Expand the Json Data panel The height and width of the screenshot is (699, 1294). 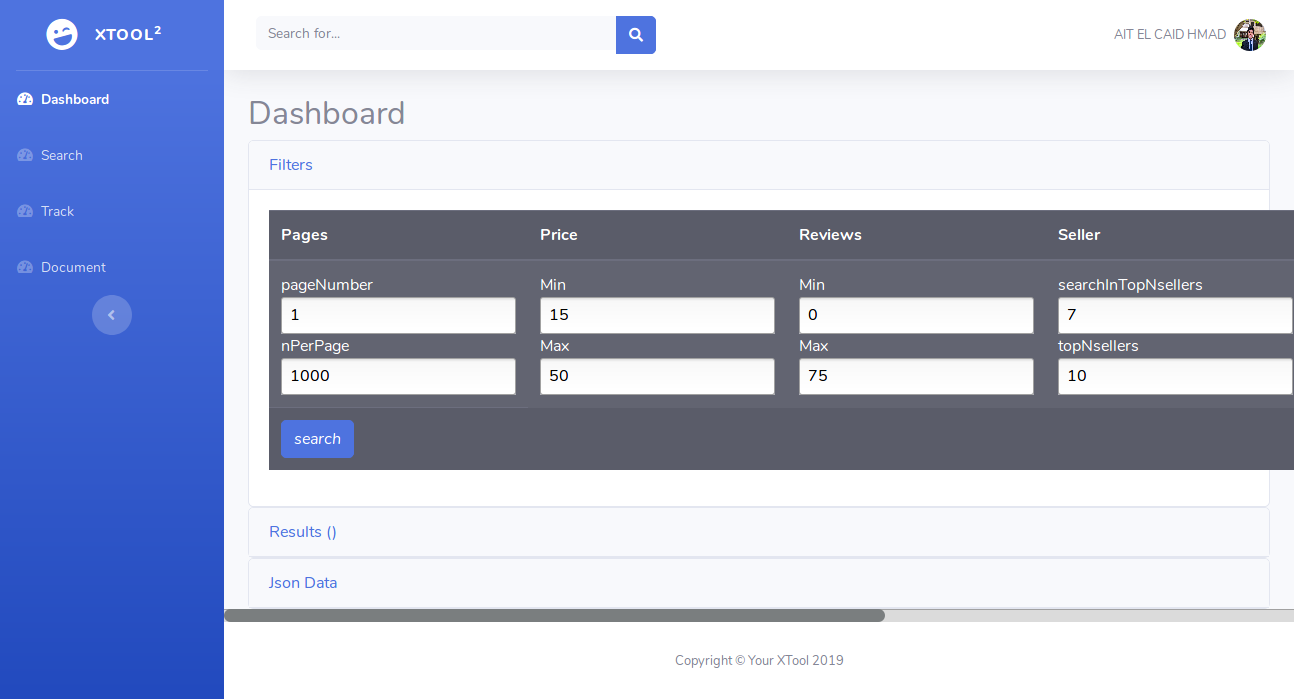coord(303,583)
